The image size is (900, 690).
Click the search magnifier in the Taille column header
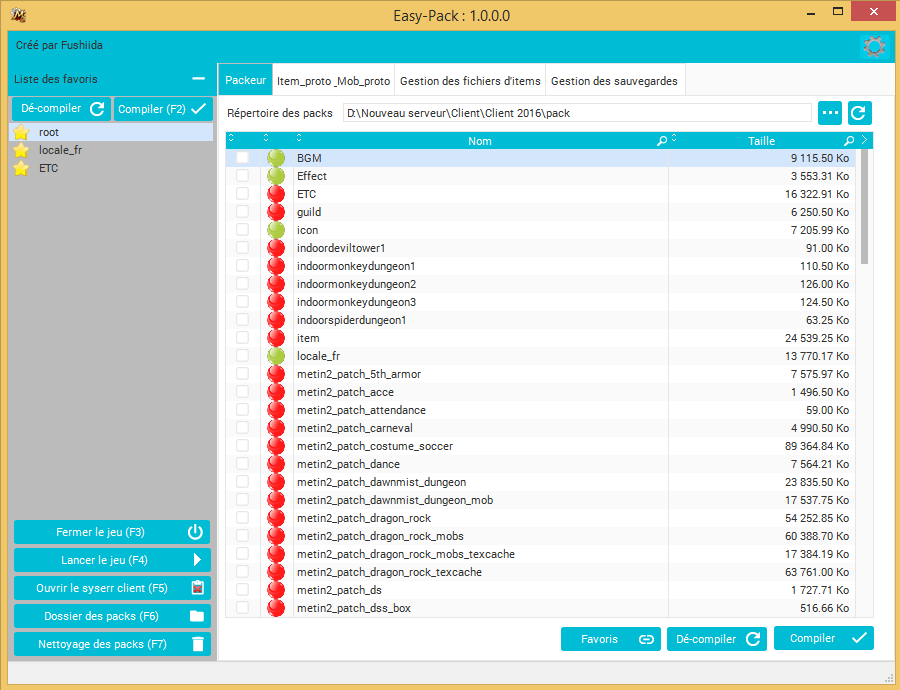849,141
